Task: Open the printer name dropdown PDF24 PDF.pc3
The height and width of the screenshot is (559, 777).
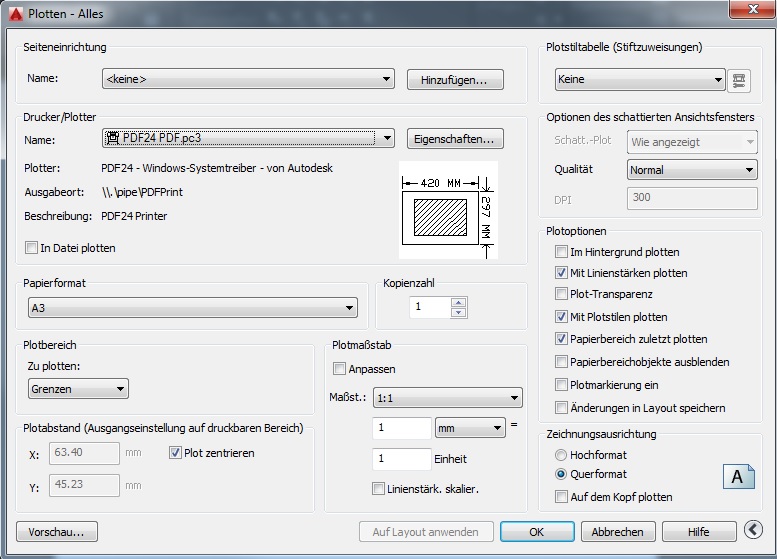Action: click(248, 138)
